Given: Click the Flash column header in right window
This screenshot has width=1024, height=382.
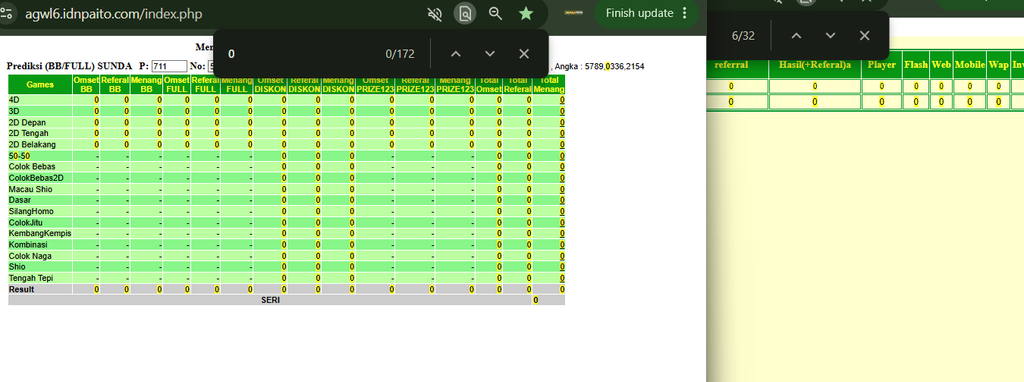Looking at the screenshot, I should pos(916,65).
